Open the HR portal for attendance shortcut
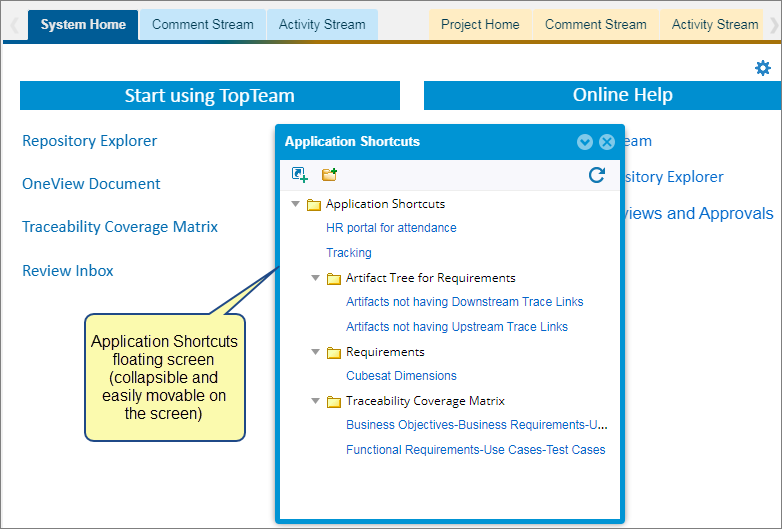 tap(391, 228)
